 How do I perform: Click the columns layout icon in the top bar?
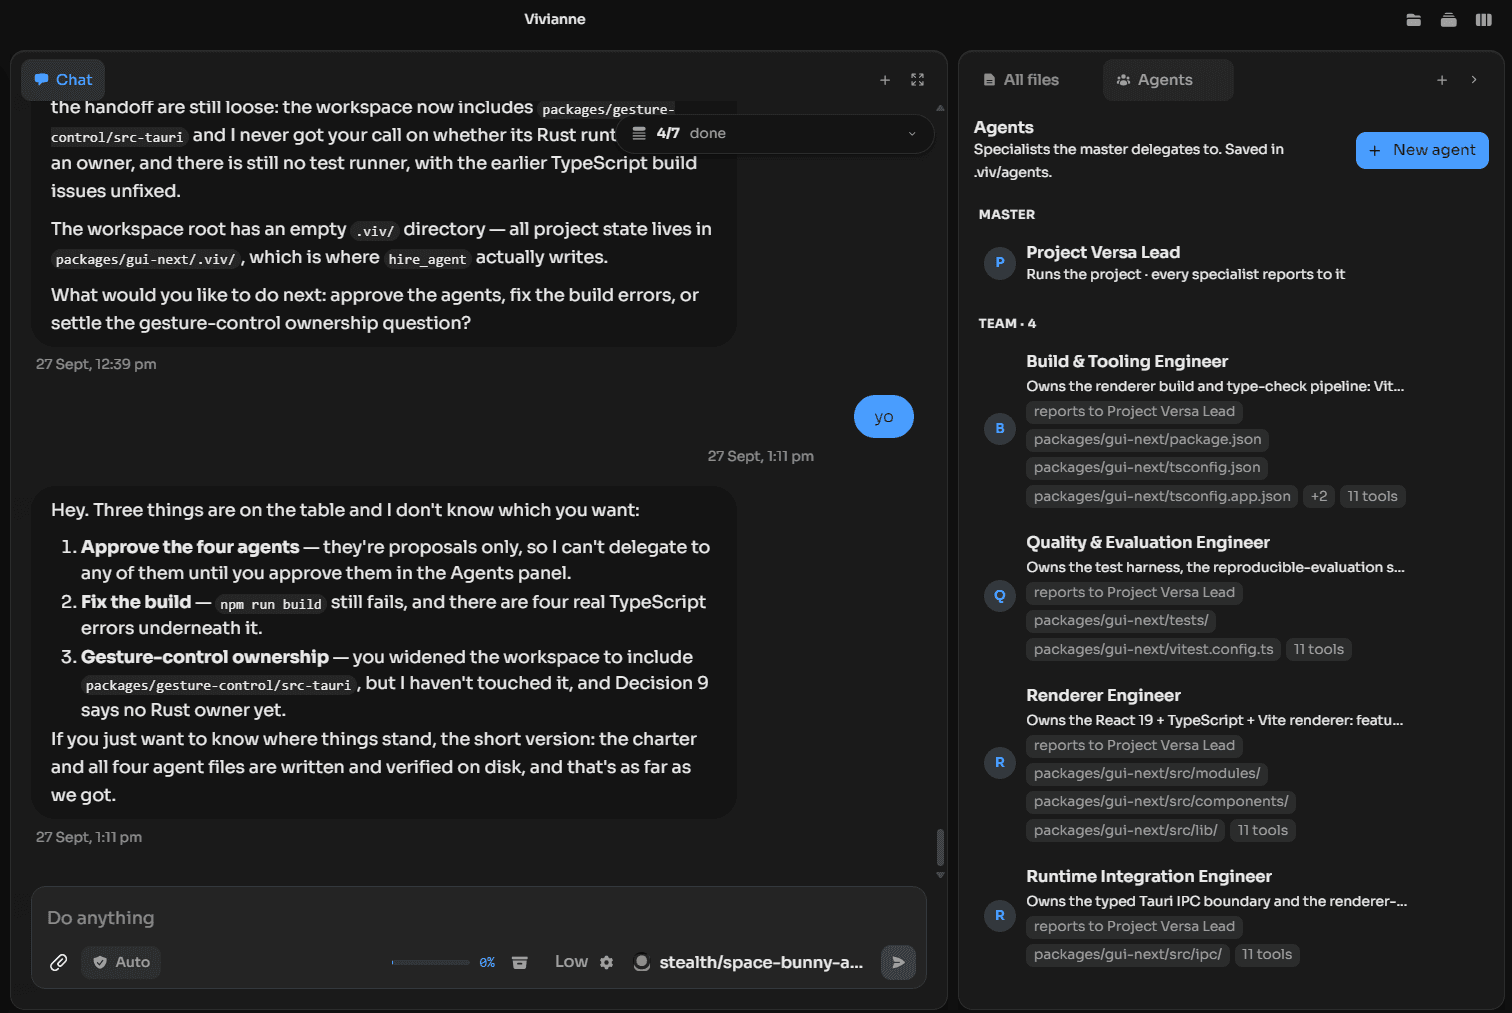[x=1484, y=20]
